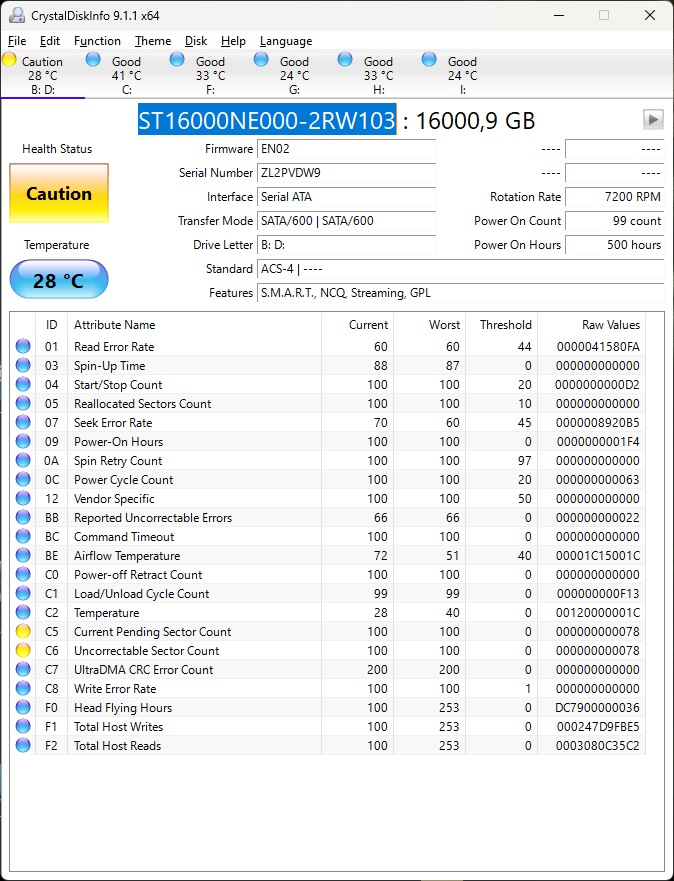Click the status icon for Reallocated Sectors Count
The height and width of the screenshot is (881, 674).
click(x=23, y=404)
